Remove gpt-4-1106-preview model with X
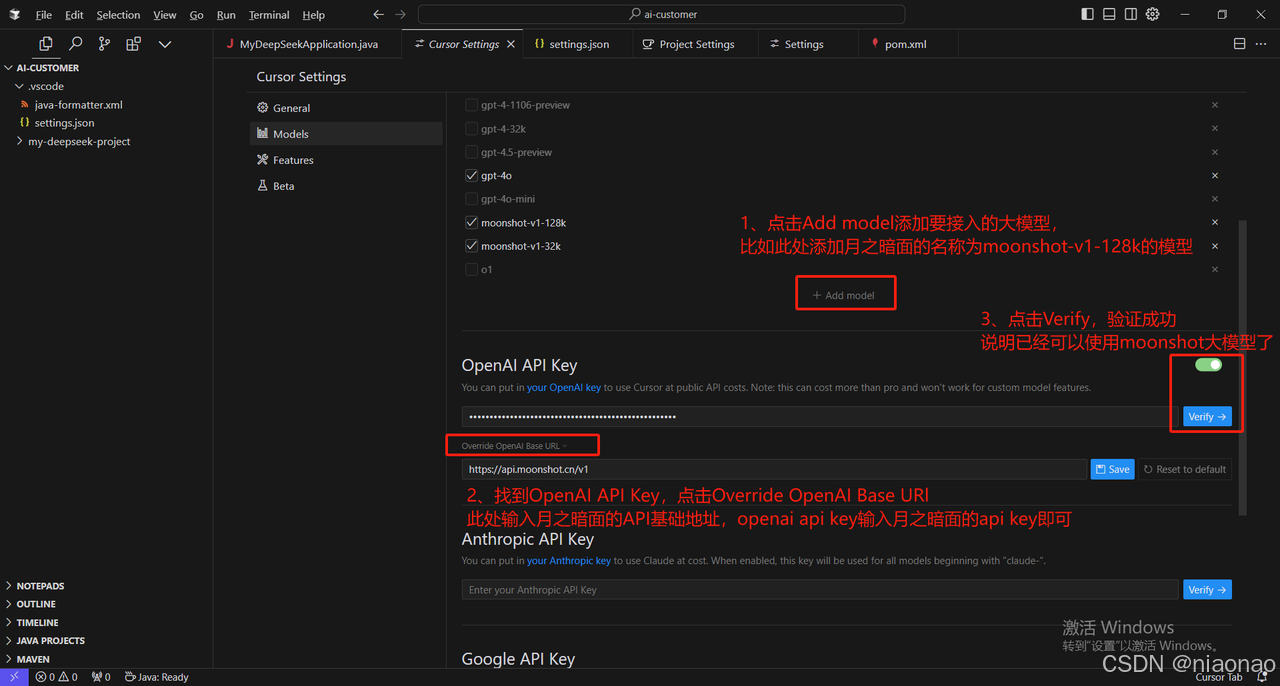Image resolution: width=1280 pixels, height=686 pixels. pos(1215,105)
